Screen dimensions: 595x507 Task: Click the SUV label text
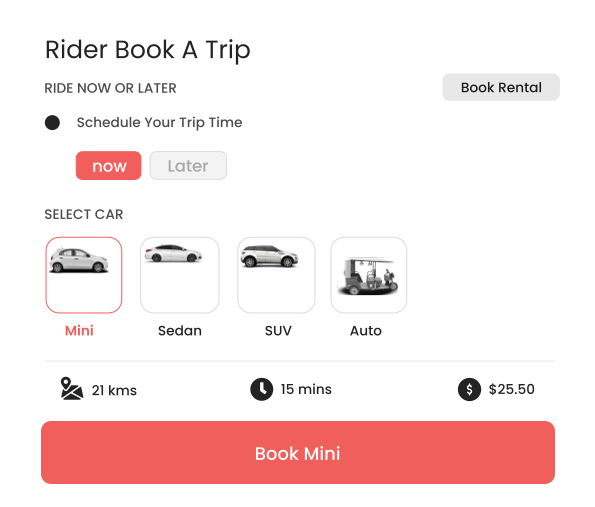pos(278,331)
